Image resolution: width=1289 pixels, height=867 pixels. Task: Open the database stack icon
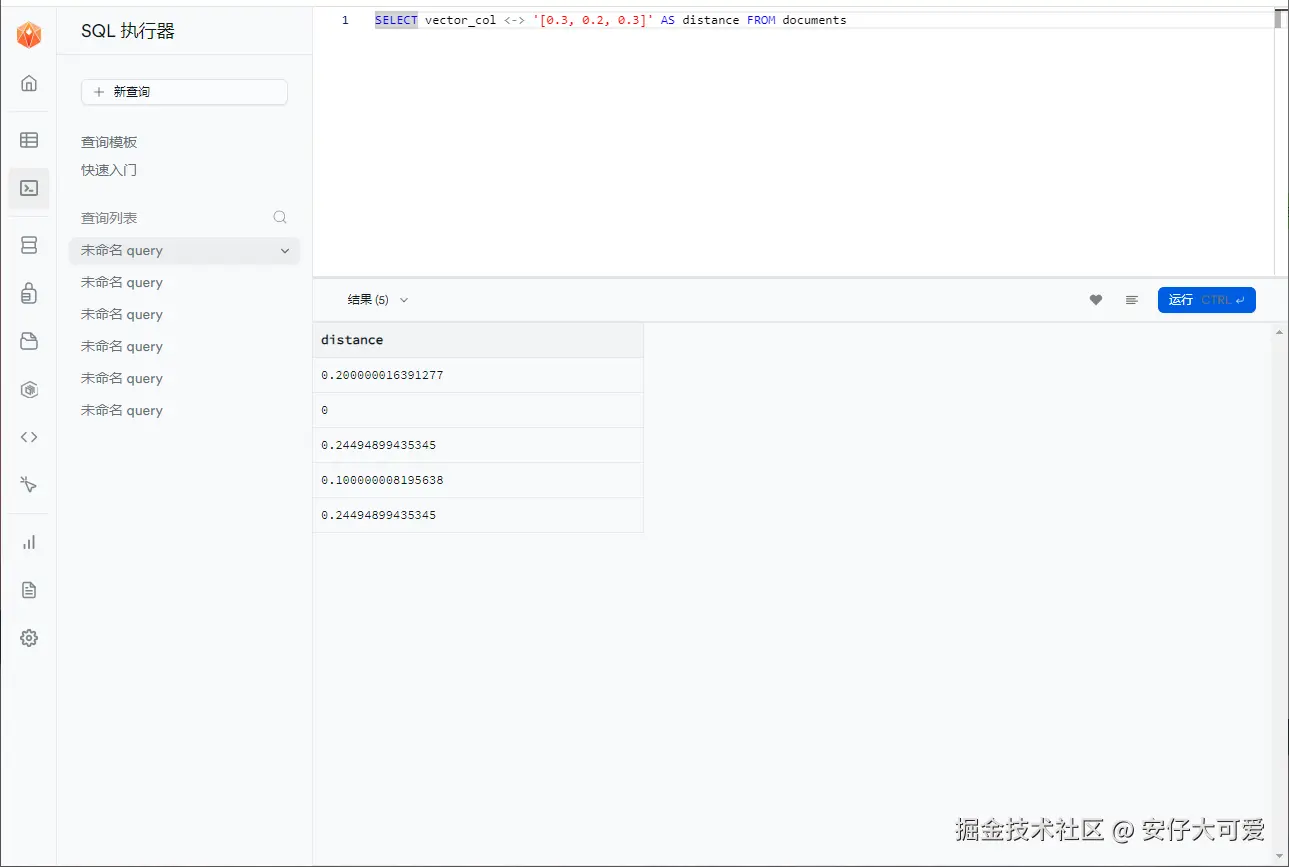[29, 245]
